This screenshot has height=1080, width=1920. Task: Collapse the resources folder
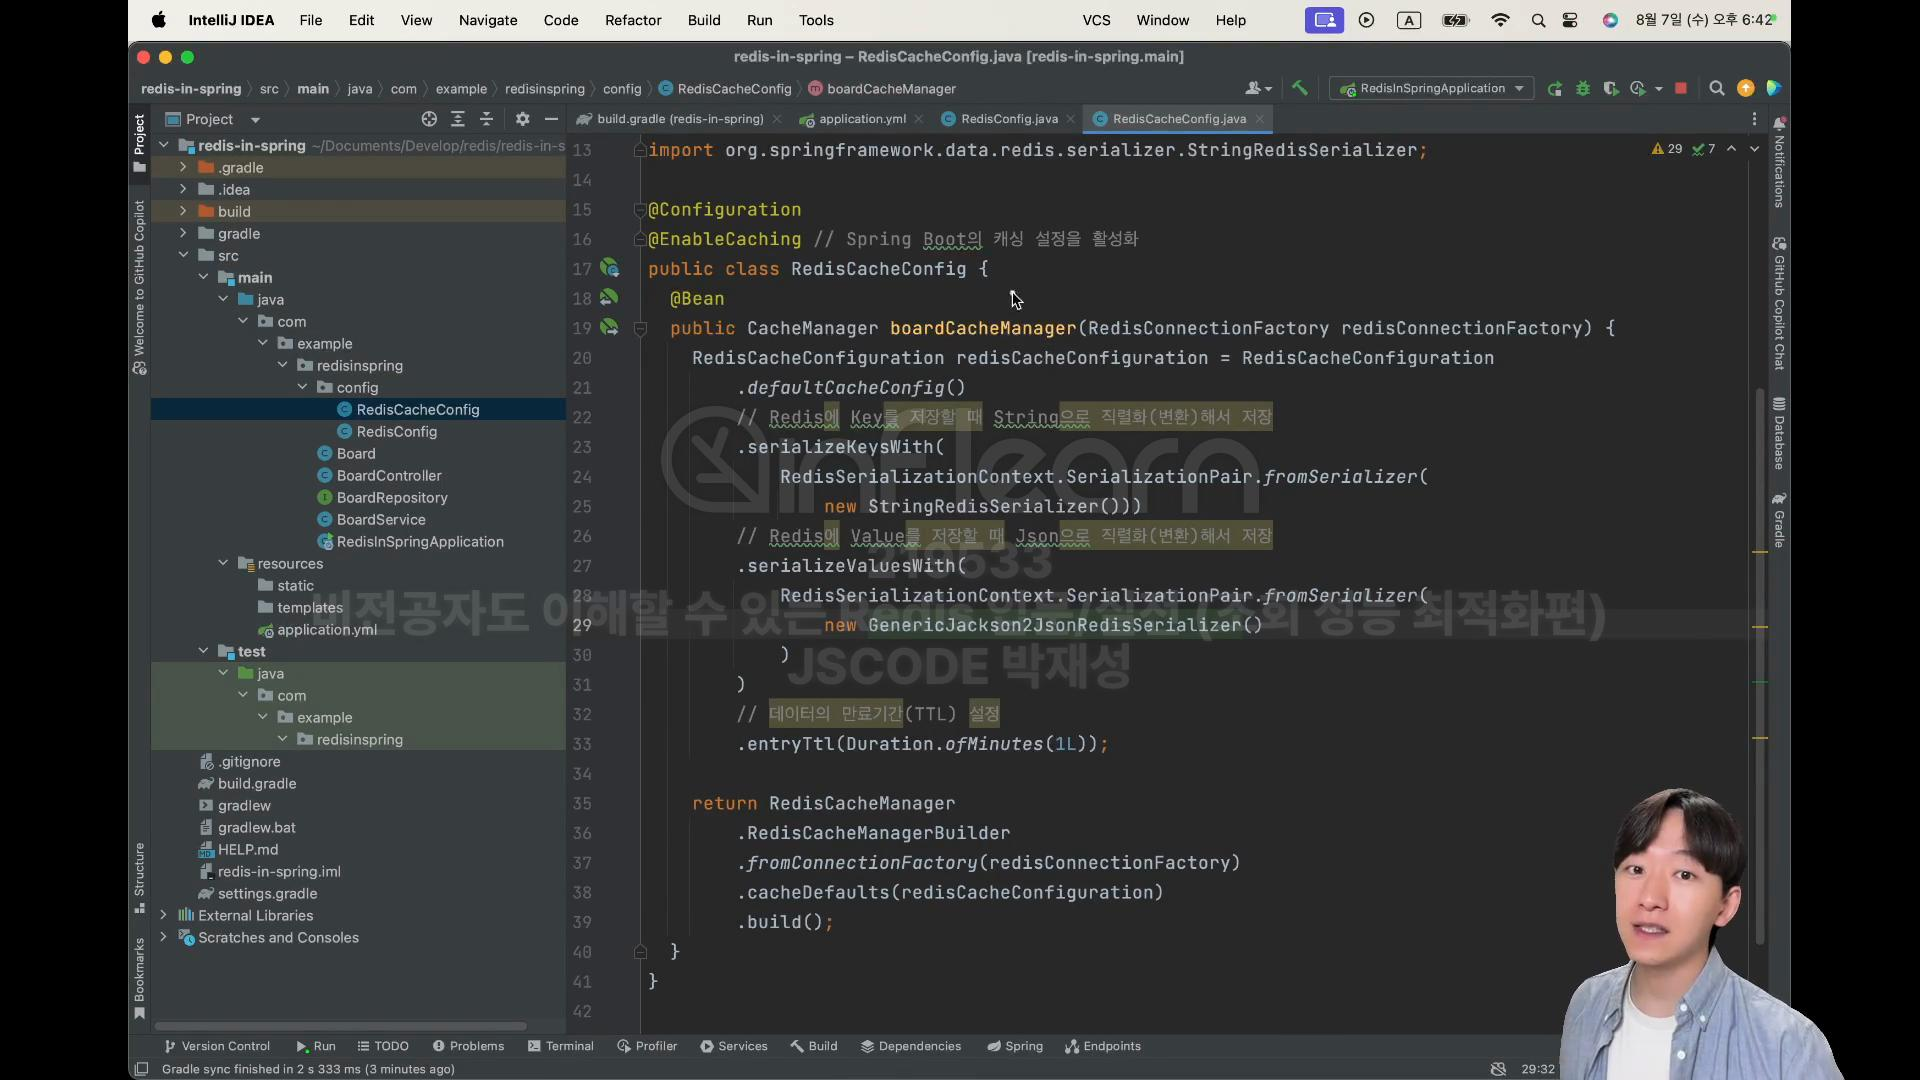click(223, 563)
